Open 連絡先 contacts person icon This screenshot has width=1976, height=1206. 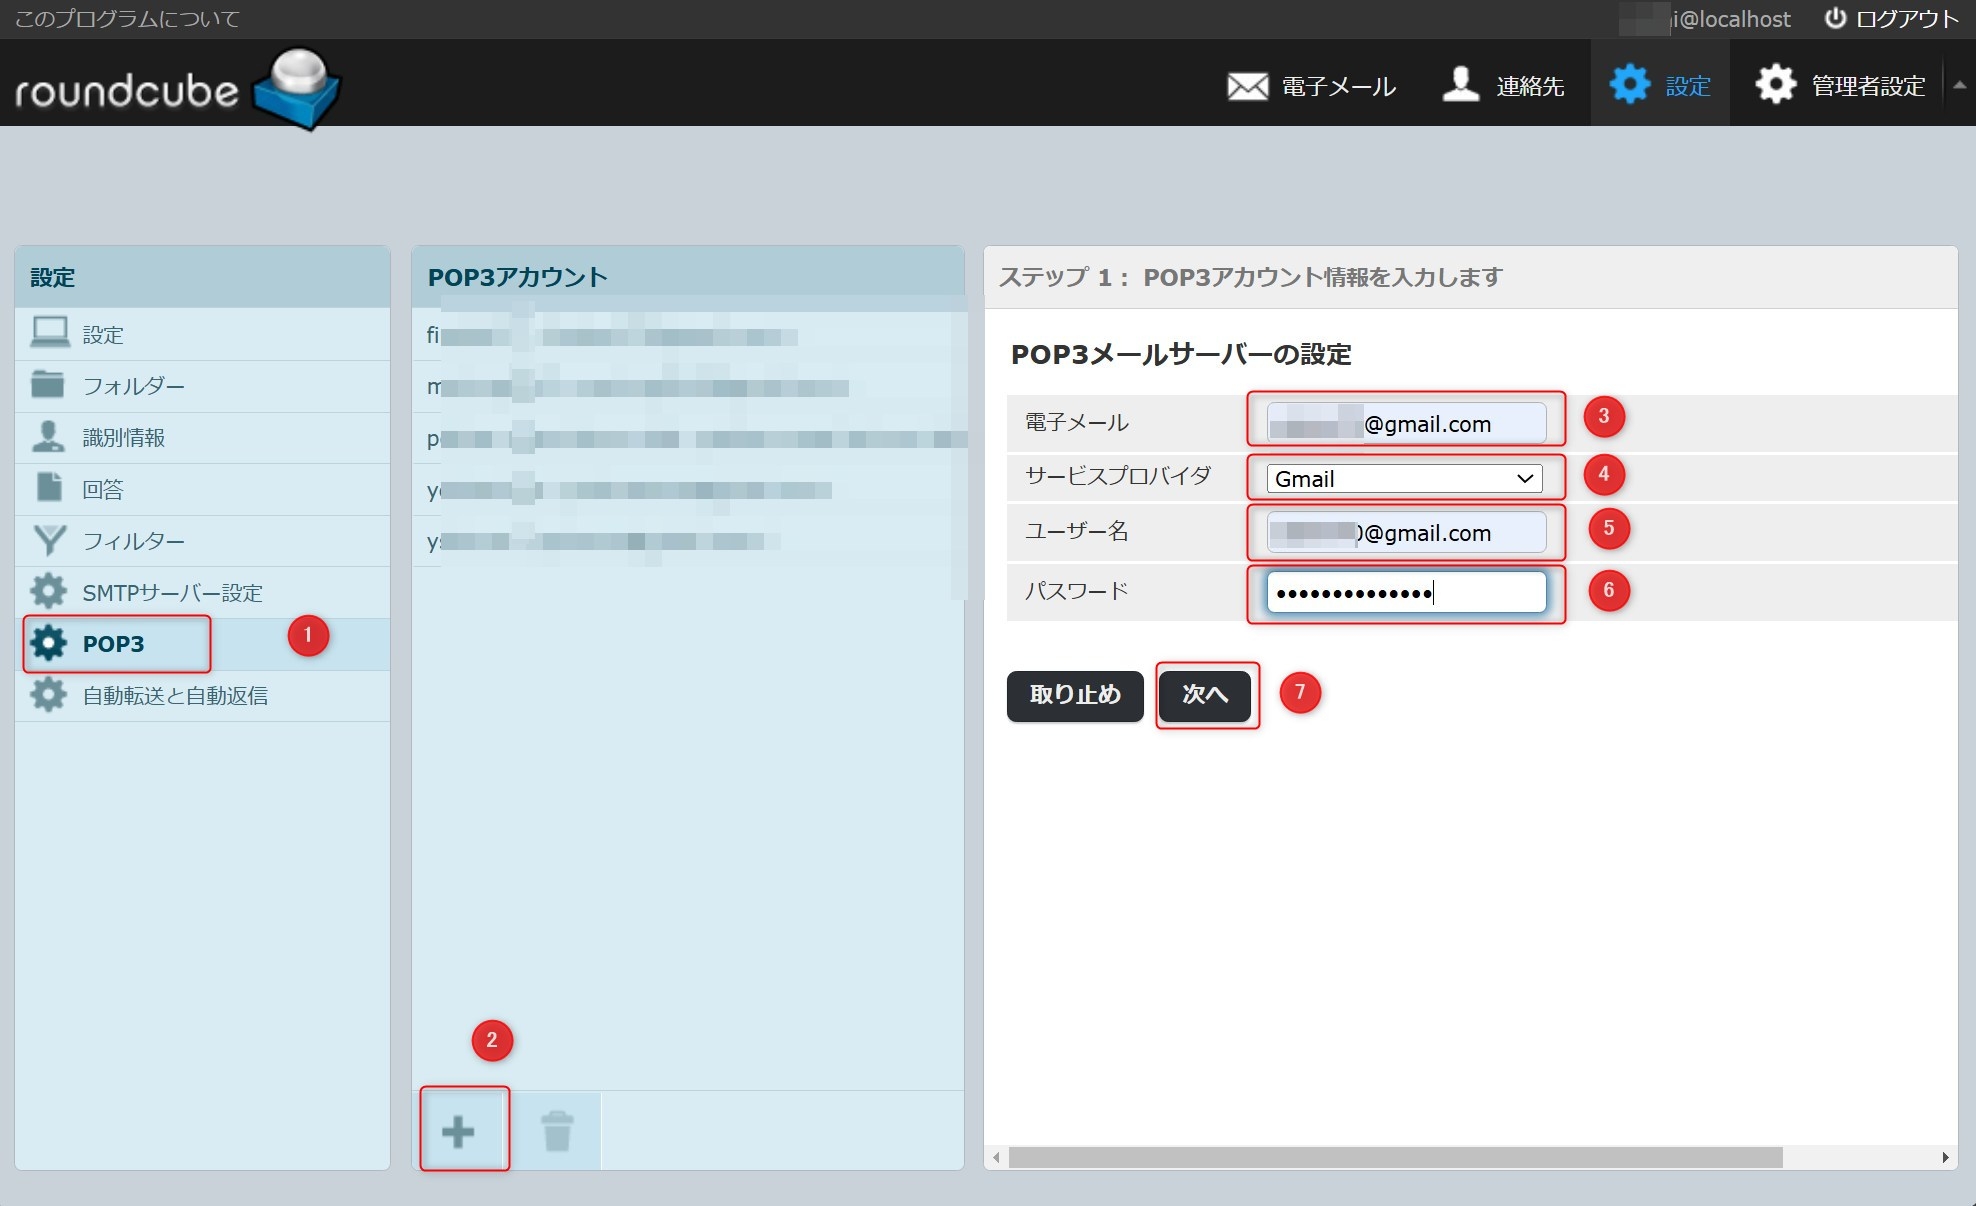tap(1461, 85)
